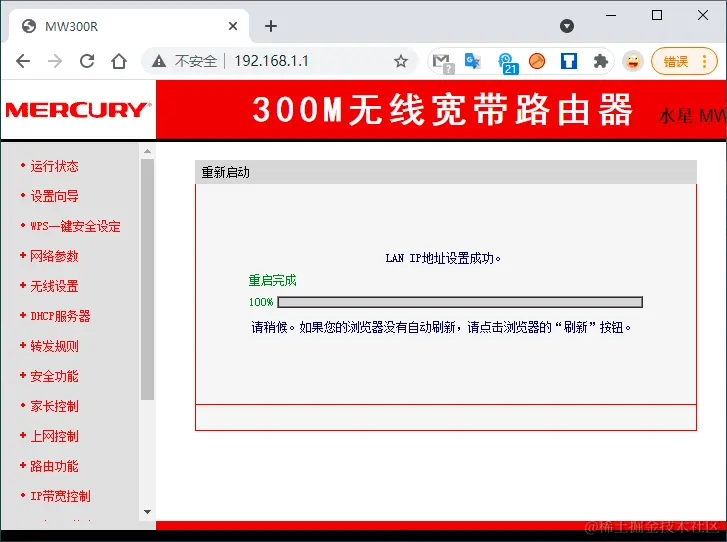The width and height of the screenshot is (727, 542).
Task: Click the 重新启动 panel heading
Action: [225, 172]
